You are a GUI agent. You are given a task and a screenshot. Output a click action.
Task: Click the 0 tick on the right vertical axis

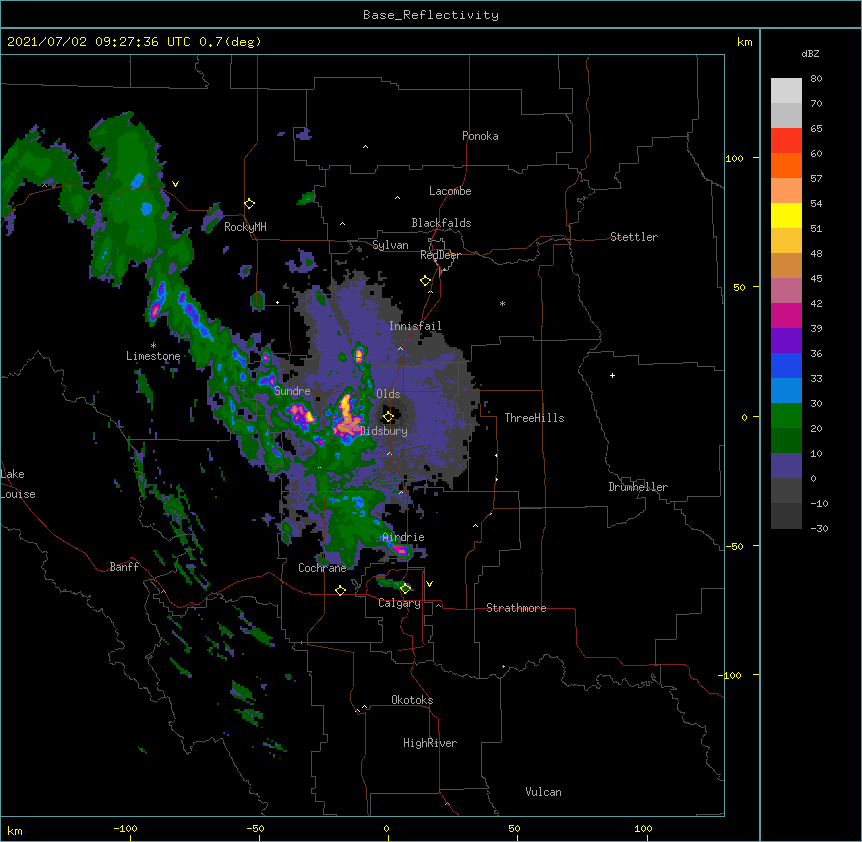[x=744, y=418]
